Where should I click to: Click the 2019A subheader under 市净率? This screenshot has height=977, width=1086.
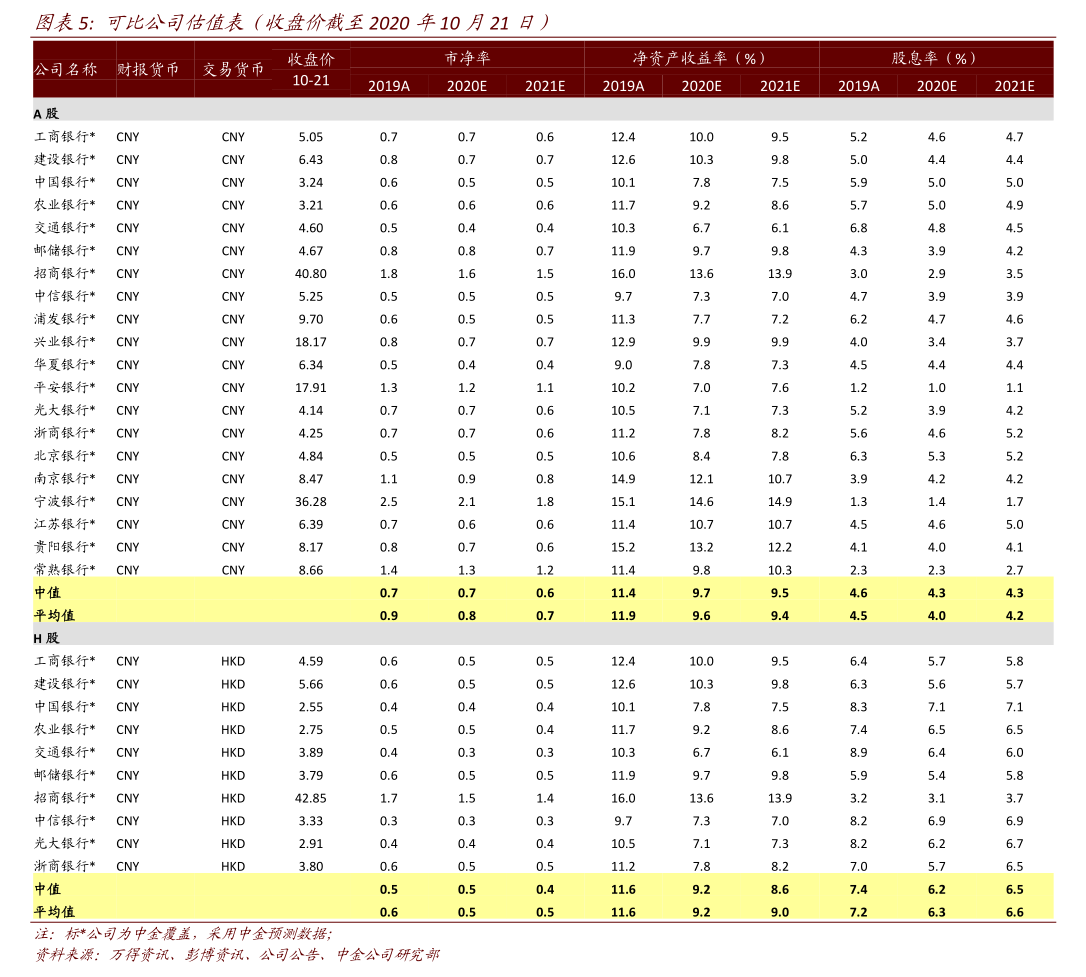click(389, 86)
